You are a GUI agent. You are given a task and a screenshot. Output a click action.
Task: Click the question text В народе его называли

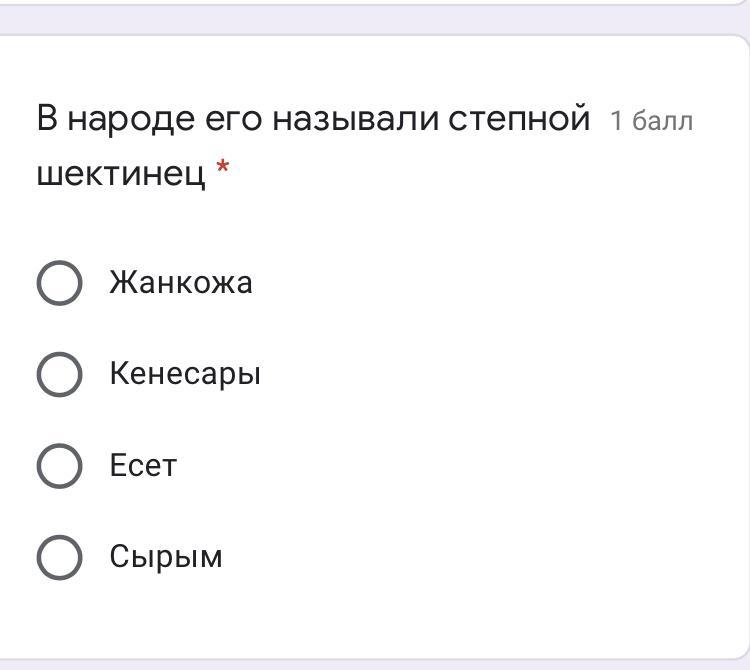point(238,118)
